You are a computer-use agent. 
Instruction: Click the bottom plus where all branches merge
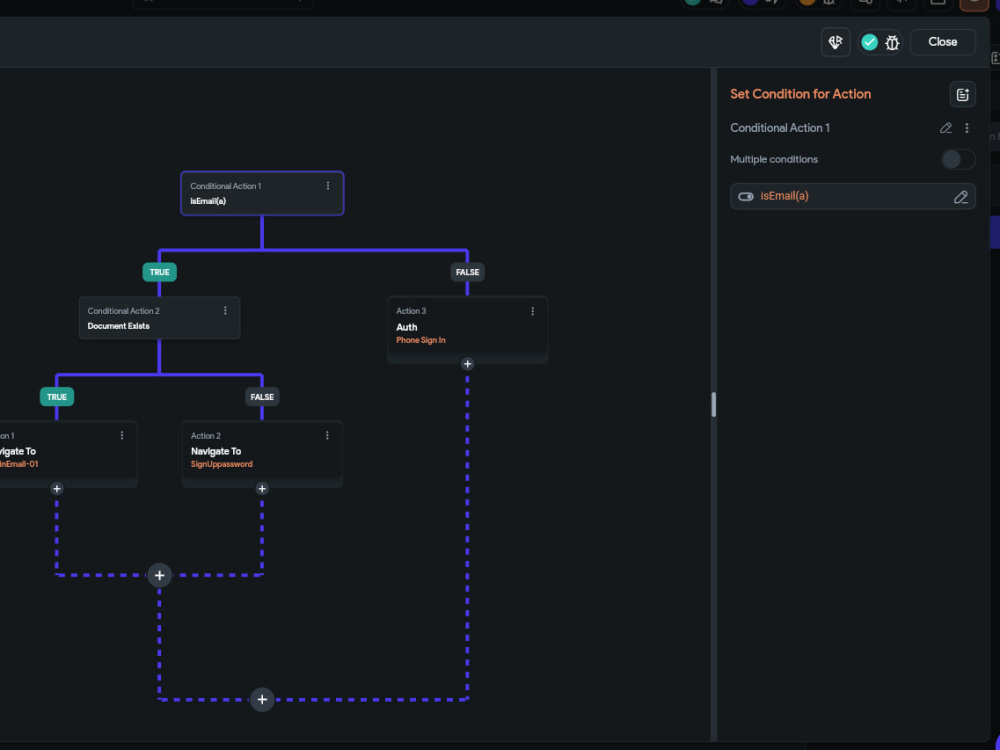pyautogui.click(x=262, y=700)
